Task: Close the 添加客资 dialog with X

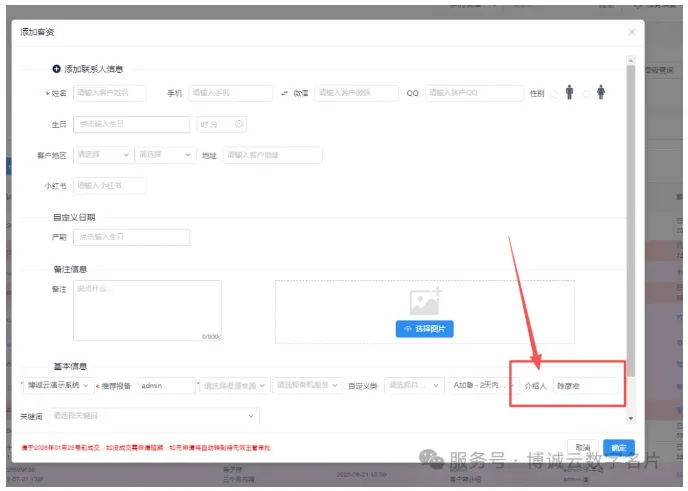Action: (632, 32)
